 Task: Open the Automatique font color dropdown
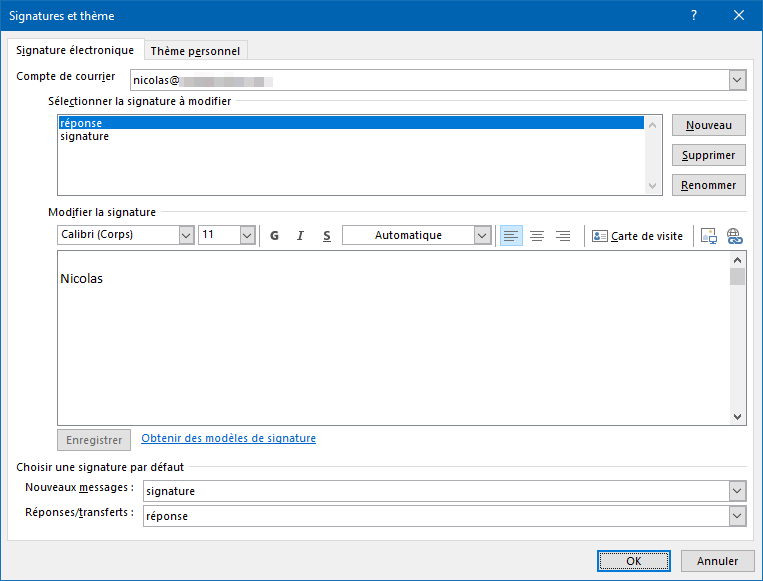coord(482,236)
